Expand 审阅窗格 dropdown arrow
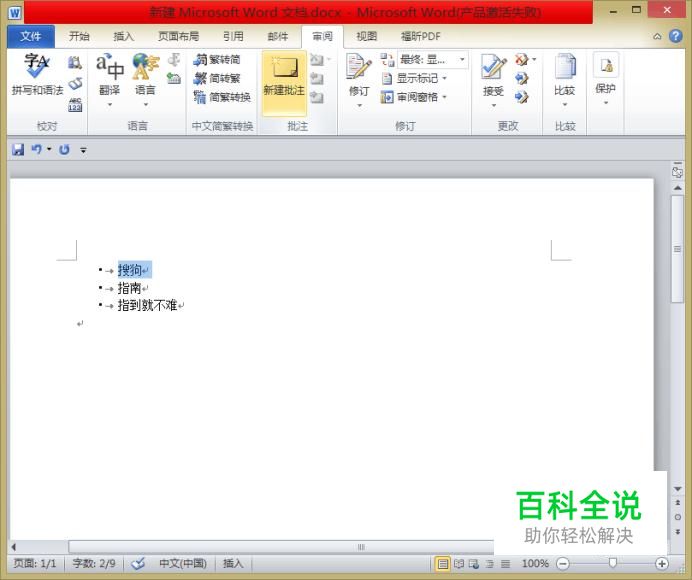Viewport: 692px width, 580px height. (x=444, y=97)
